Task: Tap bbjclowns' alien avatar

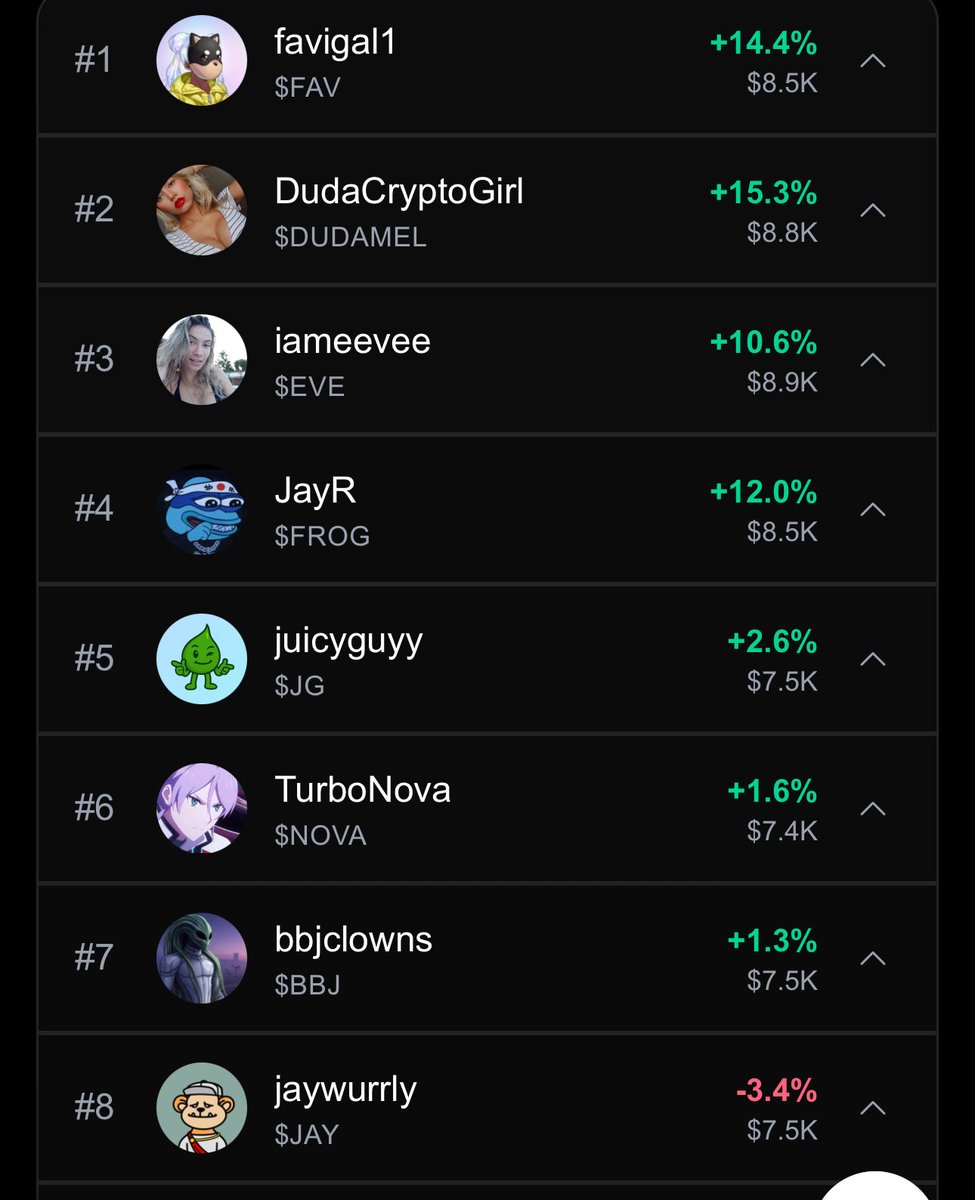Action: [201, 957]
